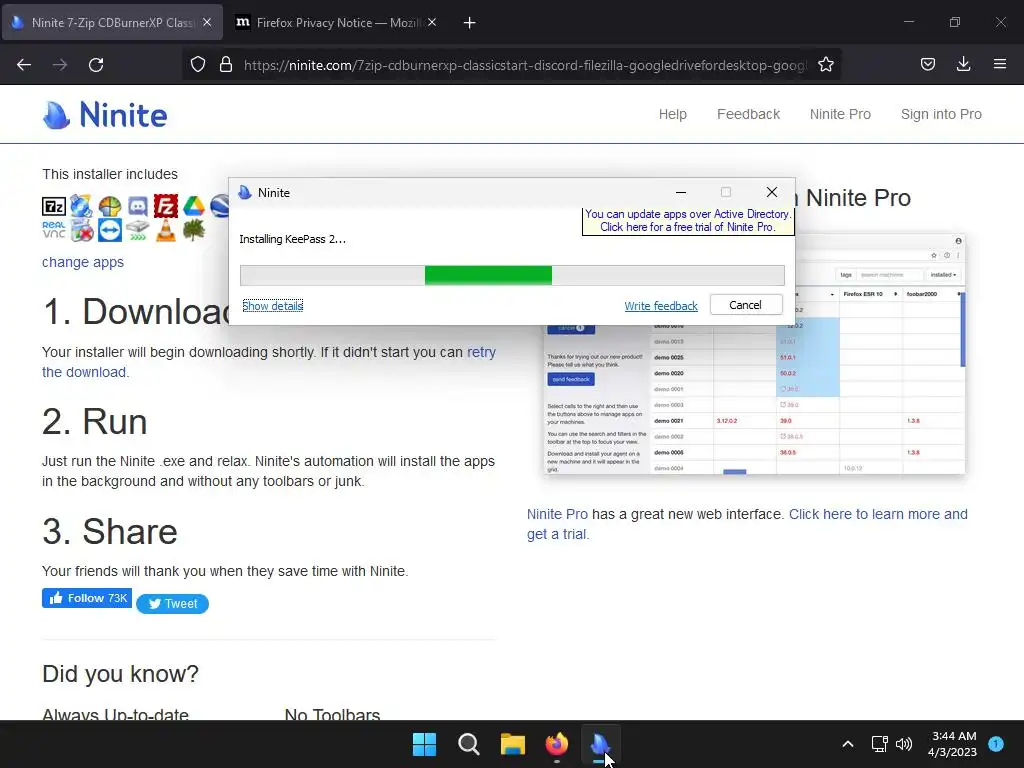
Task: Open the taskbar clock and date
Action: click(953, 744)
